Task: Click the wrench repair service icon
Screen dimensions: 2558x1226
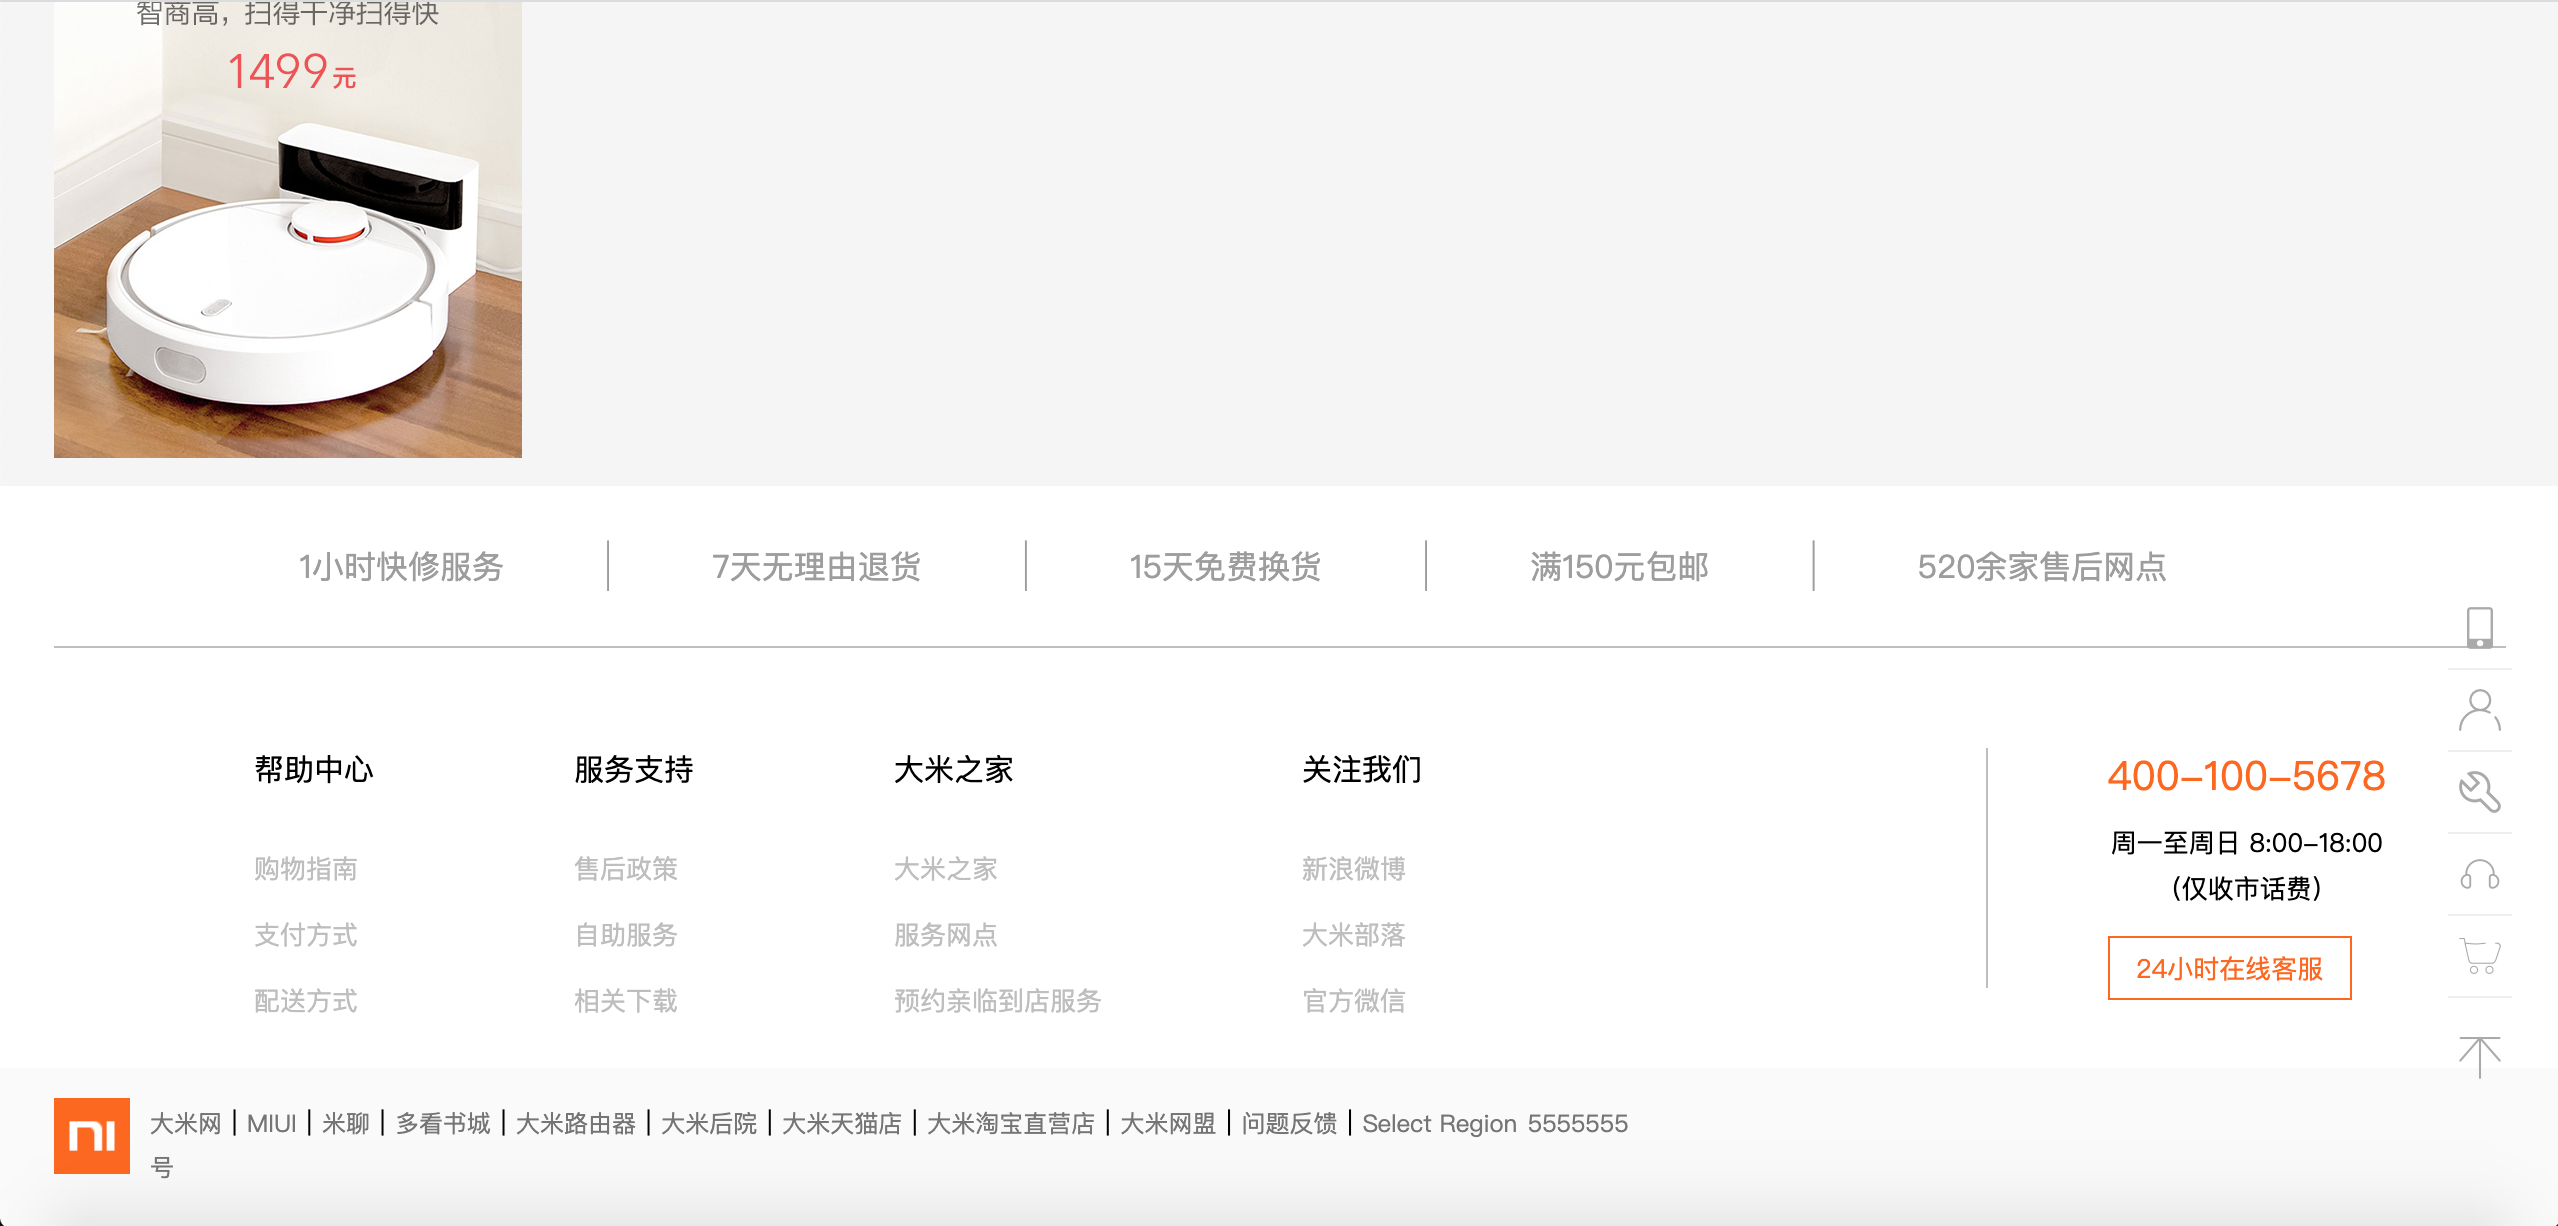Action: click(2479, 792)
